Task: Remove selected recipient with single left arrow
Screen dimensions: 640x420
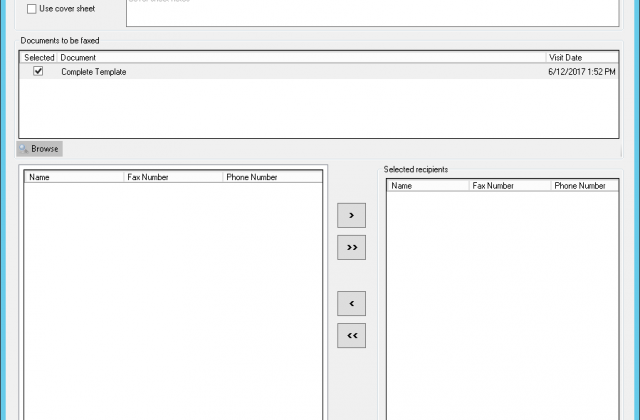Action: (x=351, y=304)
